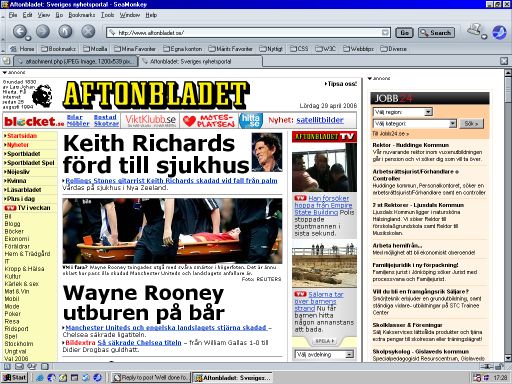Click the Search button
This screenshot has width=512, height=384.
click(x=436, y=33)
